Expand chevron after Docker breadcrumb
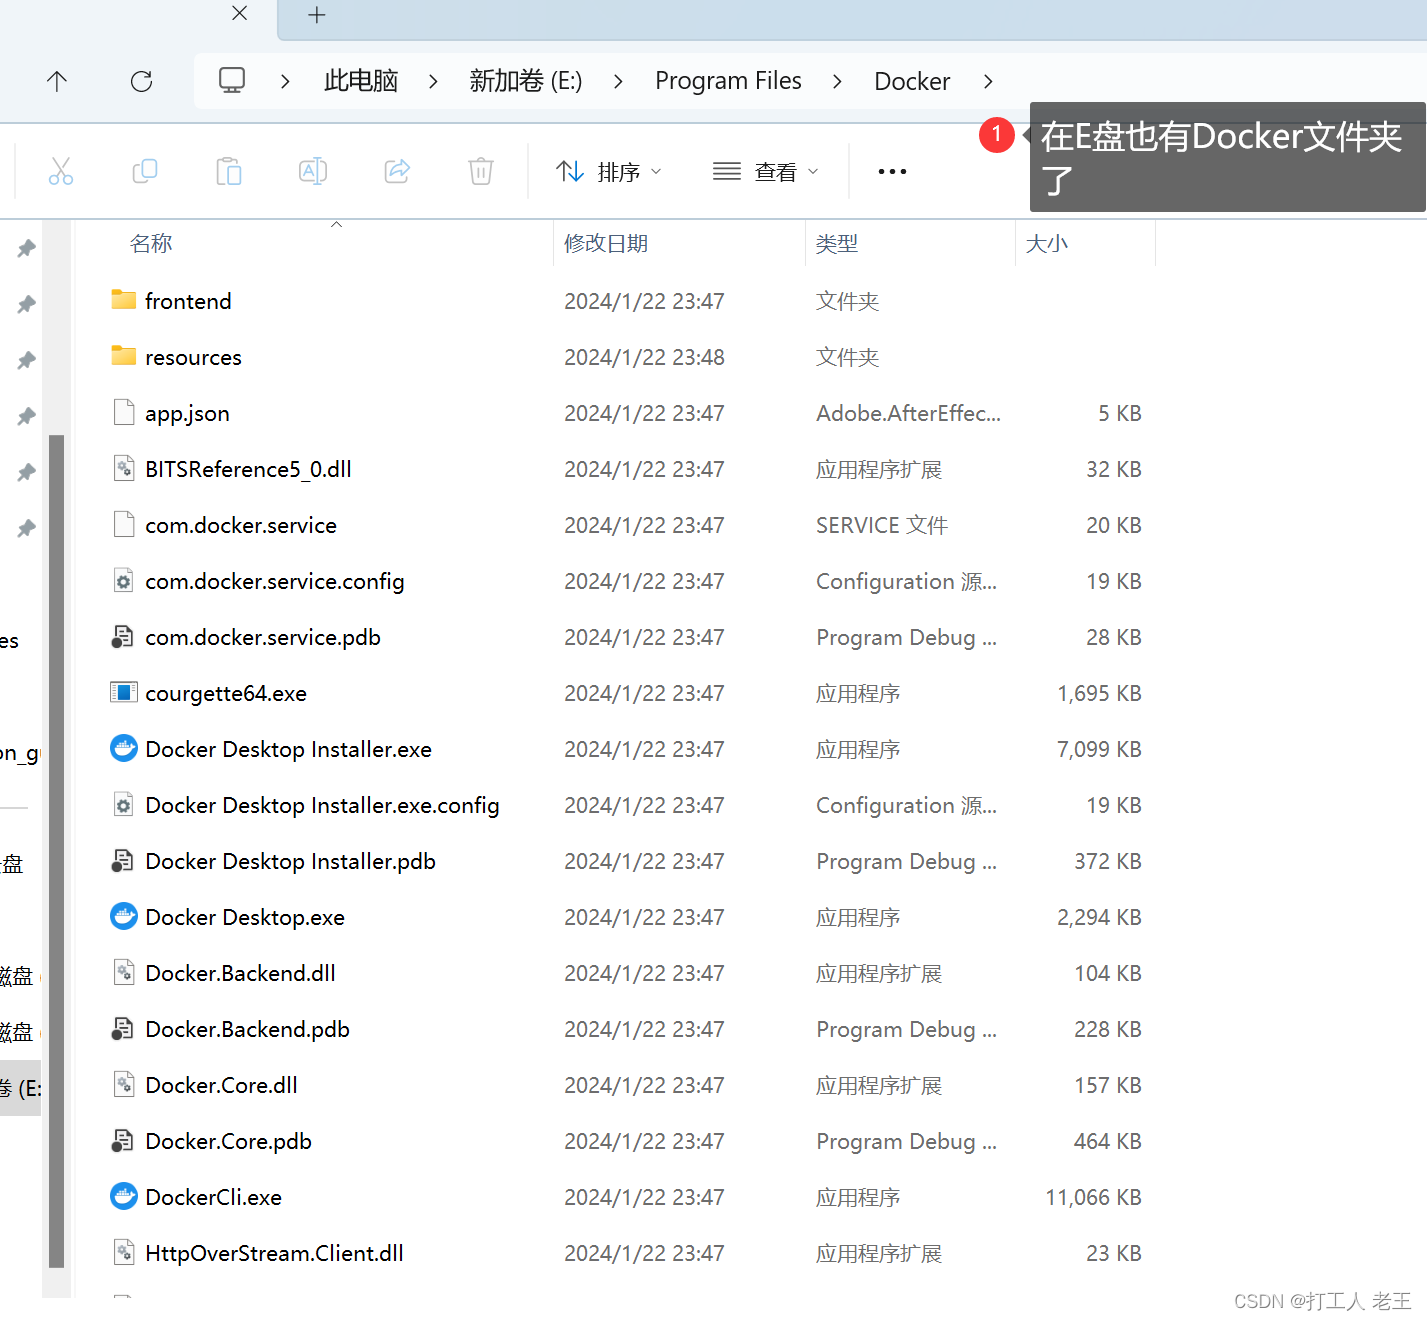Image resolution: width=1427 pixels, height=1321 pixels. [x=988, y=81]
